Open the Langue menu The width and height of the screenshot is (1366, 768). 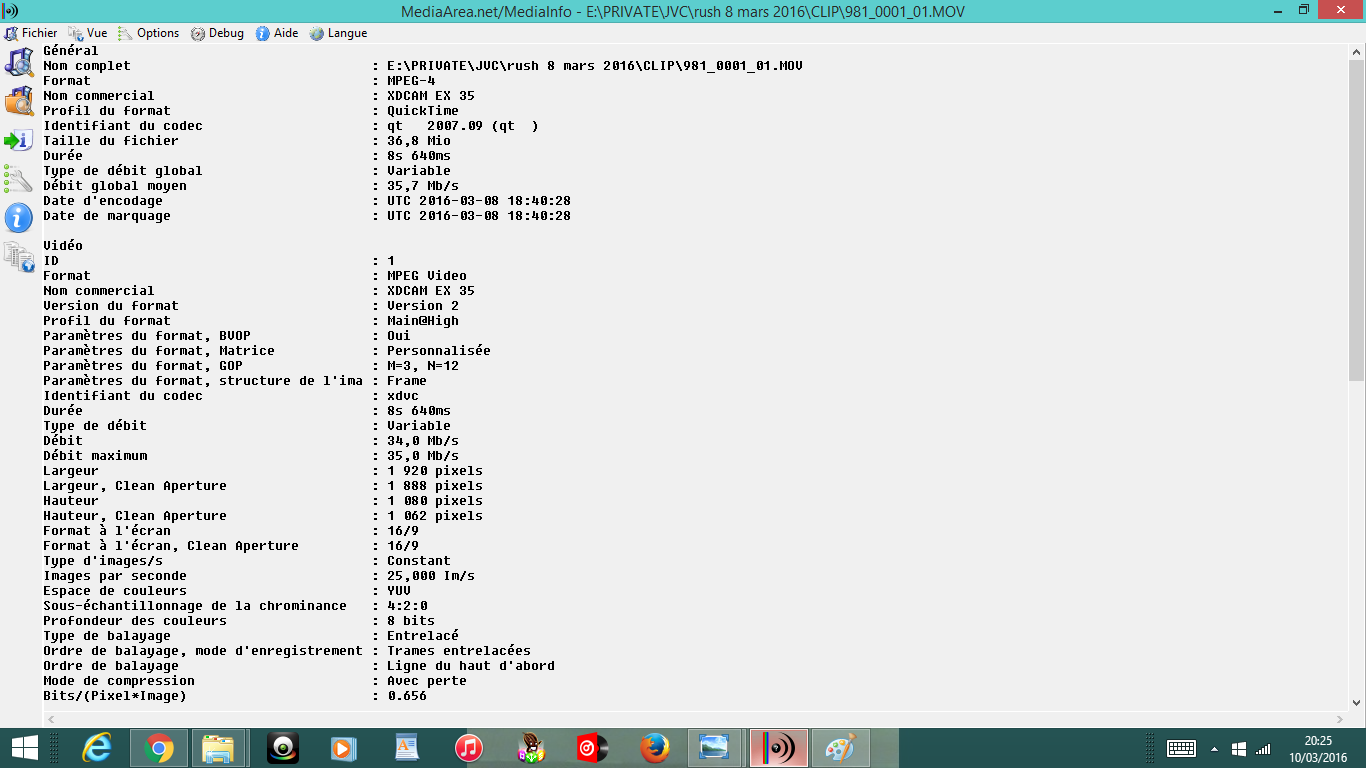[338, 33]
